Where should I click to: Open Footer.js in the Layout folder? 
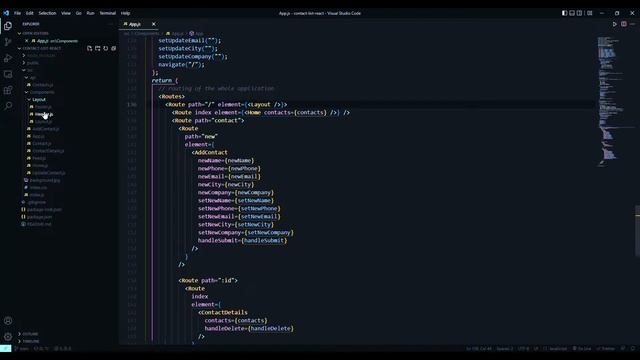pos(40,107)
